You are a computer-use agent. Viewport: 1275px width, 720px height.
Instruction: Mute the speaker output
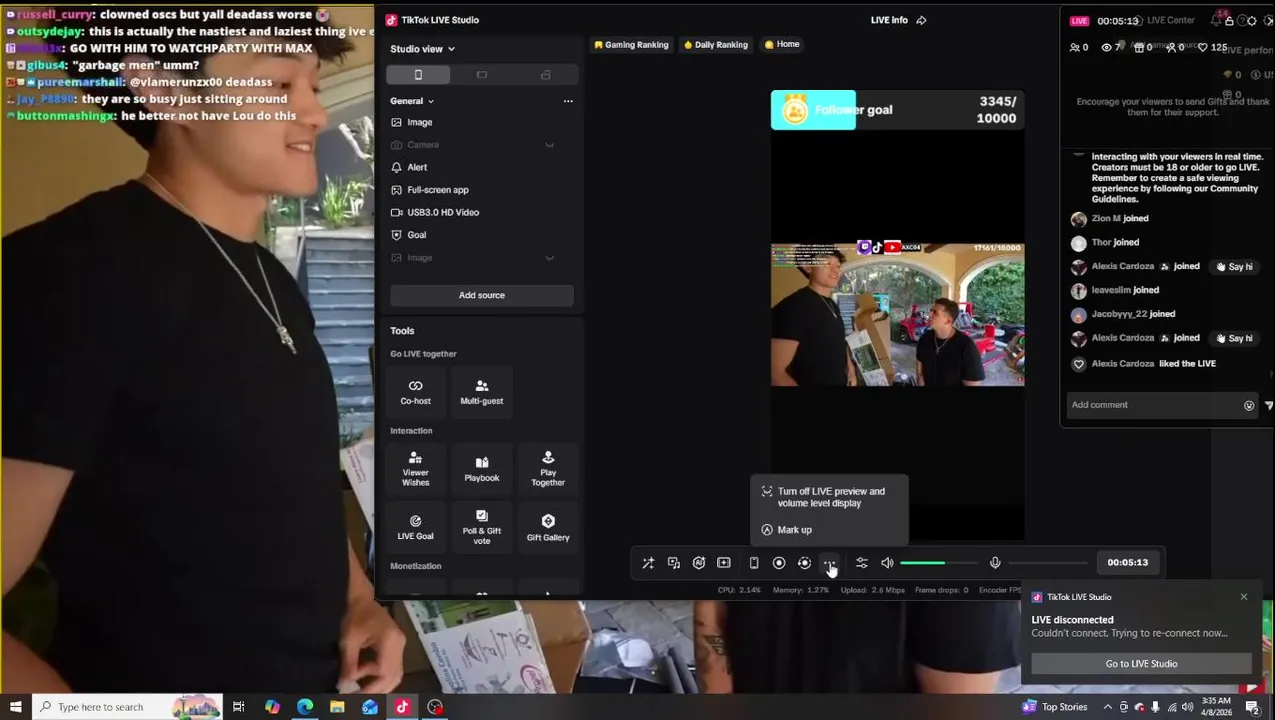887,563
